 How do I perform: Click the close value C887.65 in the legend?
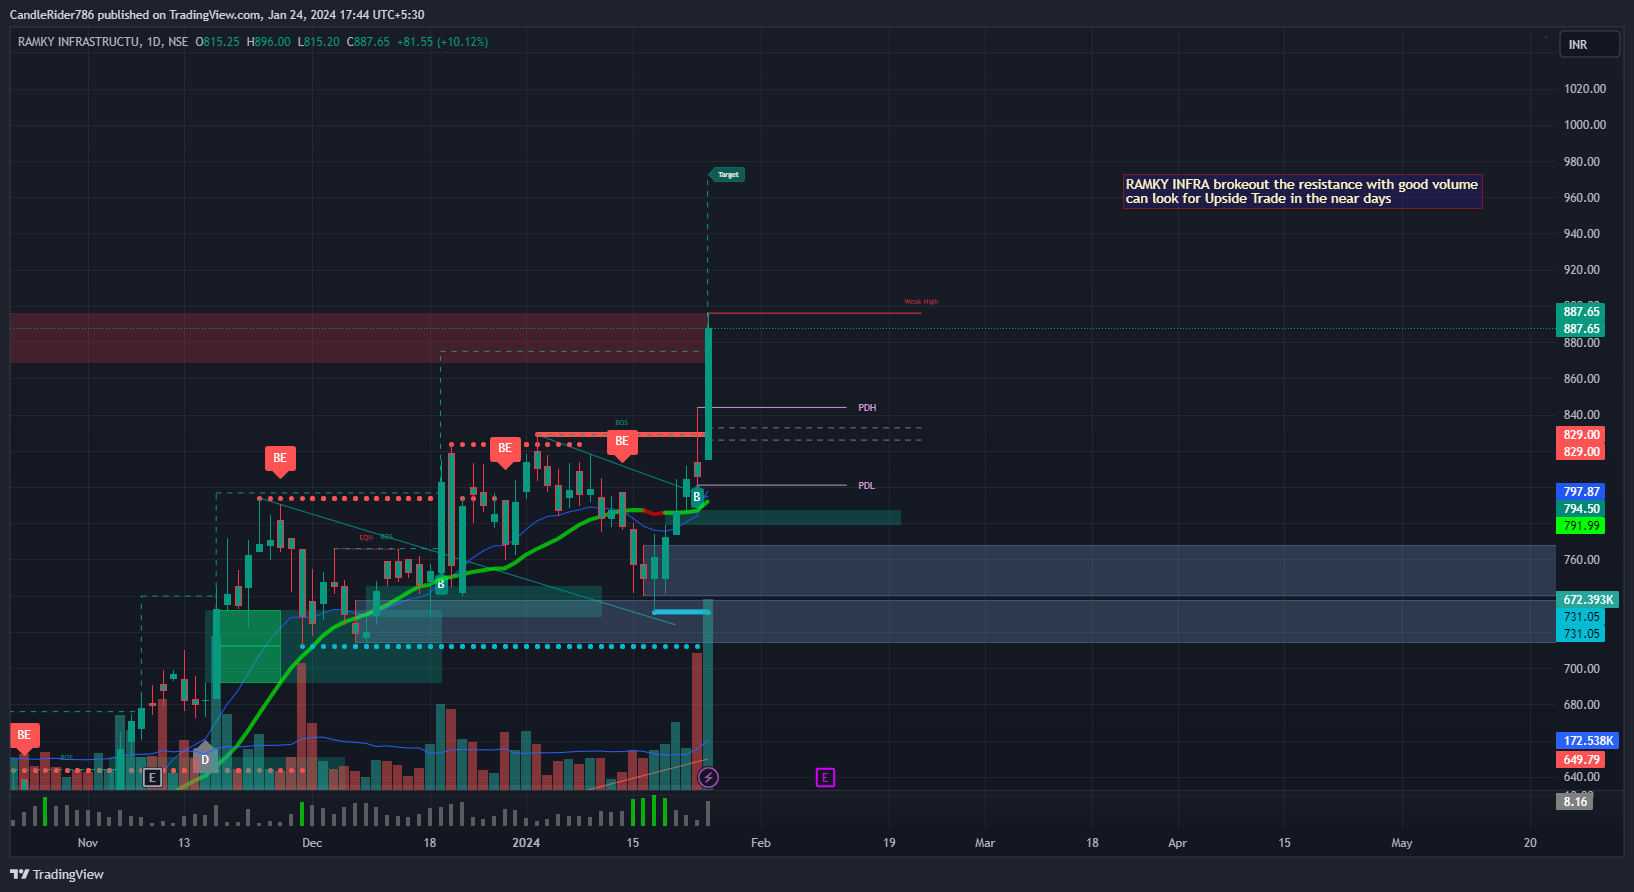tap(368, 42)
